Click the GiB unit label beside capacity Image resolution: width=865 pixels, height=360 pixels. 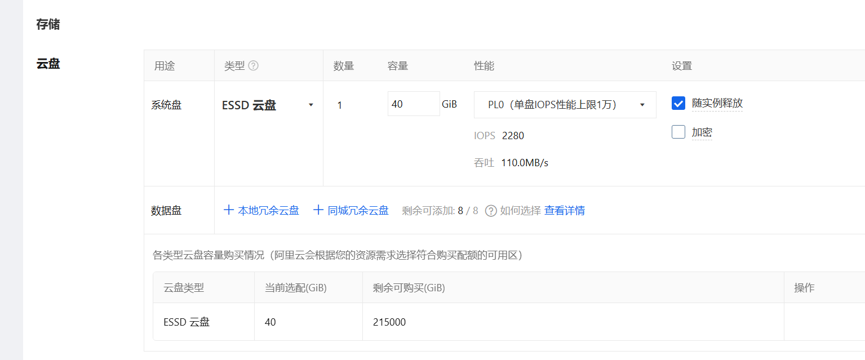pos(449,104)
